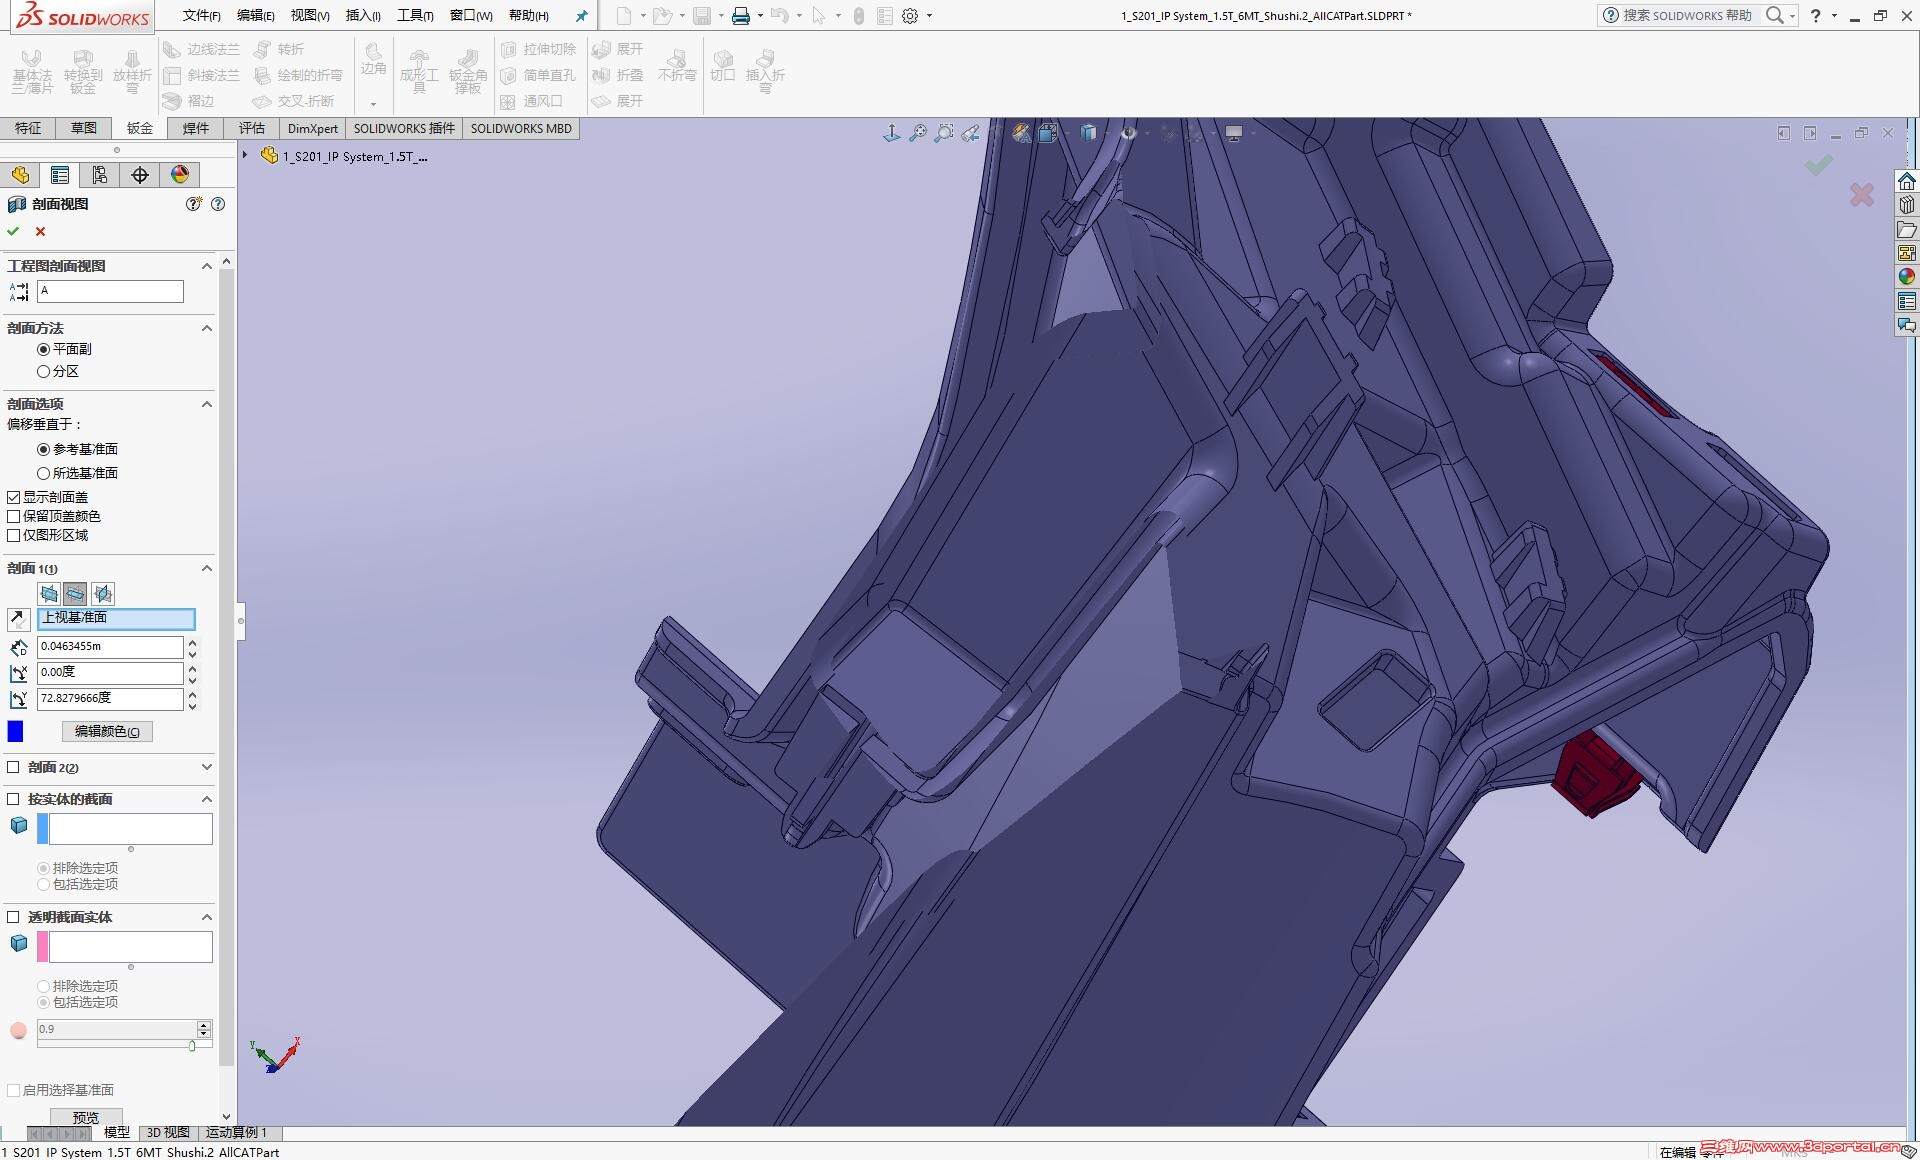Uncheck the 显示剖面盖 checkbox
Viewport: 1920px width, 1160px height.
(x=14, y=497)
